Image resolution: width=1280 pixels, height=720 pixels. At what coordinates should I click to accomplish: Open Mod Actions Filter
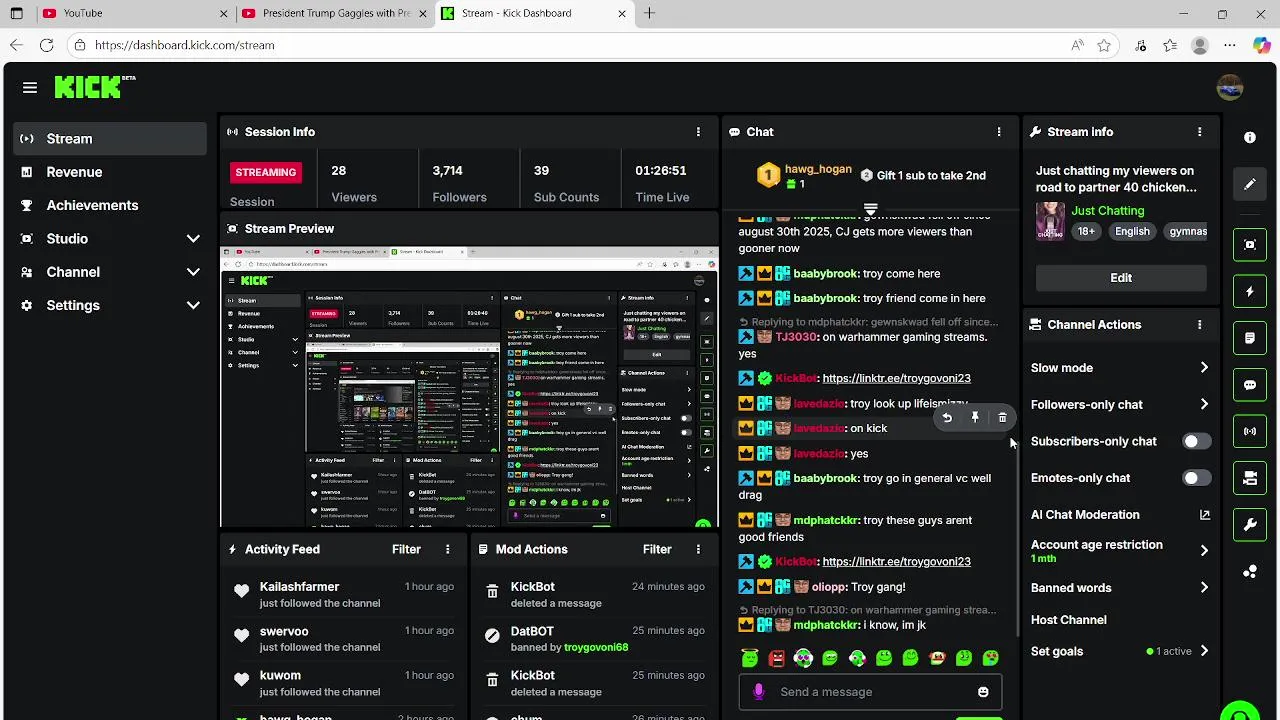click(x=657, y=549)
